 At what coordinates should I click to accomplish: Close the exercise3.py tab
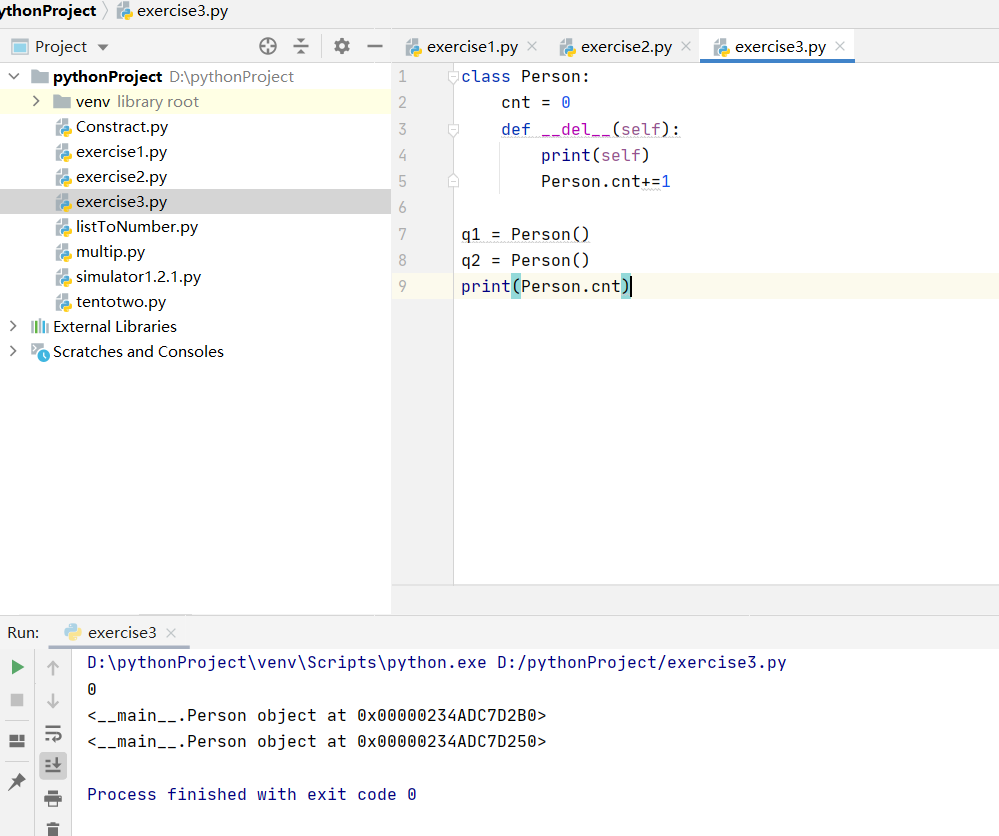click(x=840, y=46)
